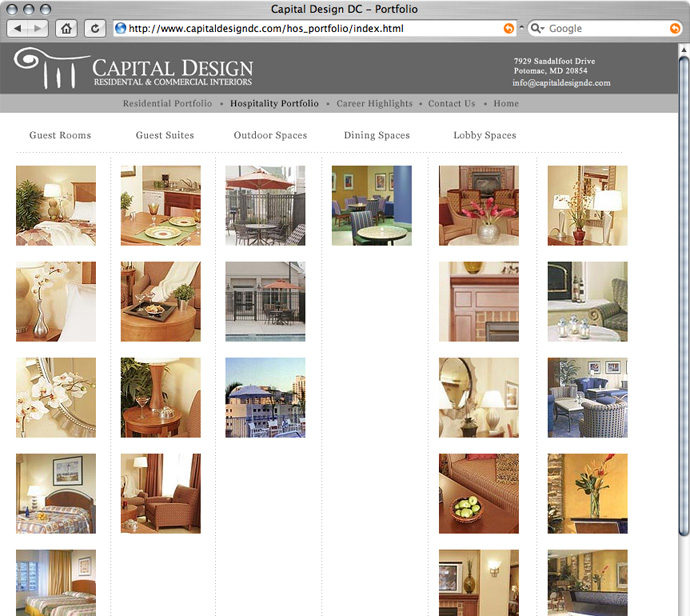The image size is (690, 616).
Task: Open lobby thumbnail with tropical flowers in glass vase
Action: [x=587, y=493]
